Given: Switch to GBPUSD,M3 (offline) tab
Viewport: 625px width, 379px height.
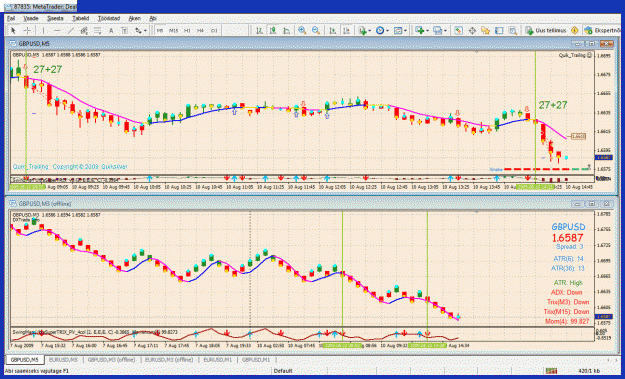Looking at the screenshot, I should click(x=111, y=360).
